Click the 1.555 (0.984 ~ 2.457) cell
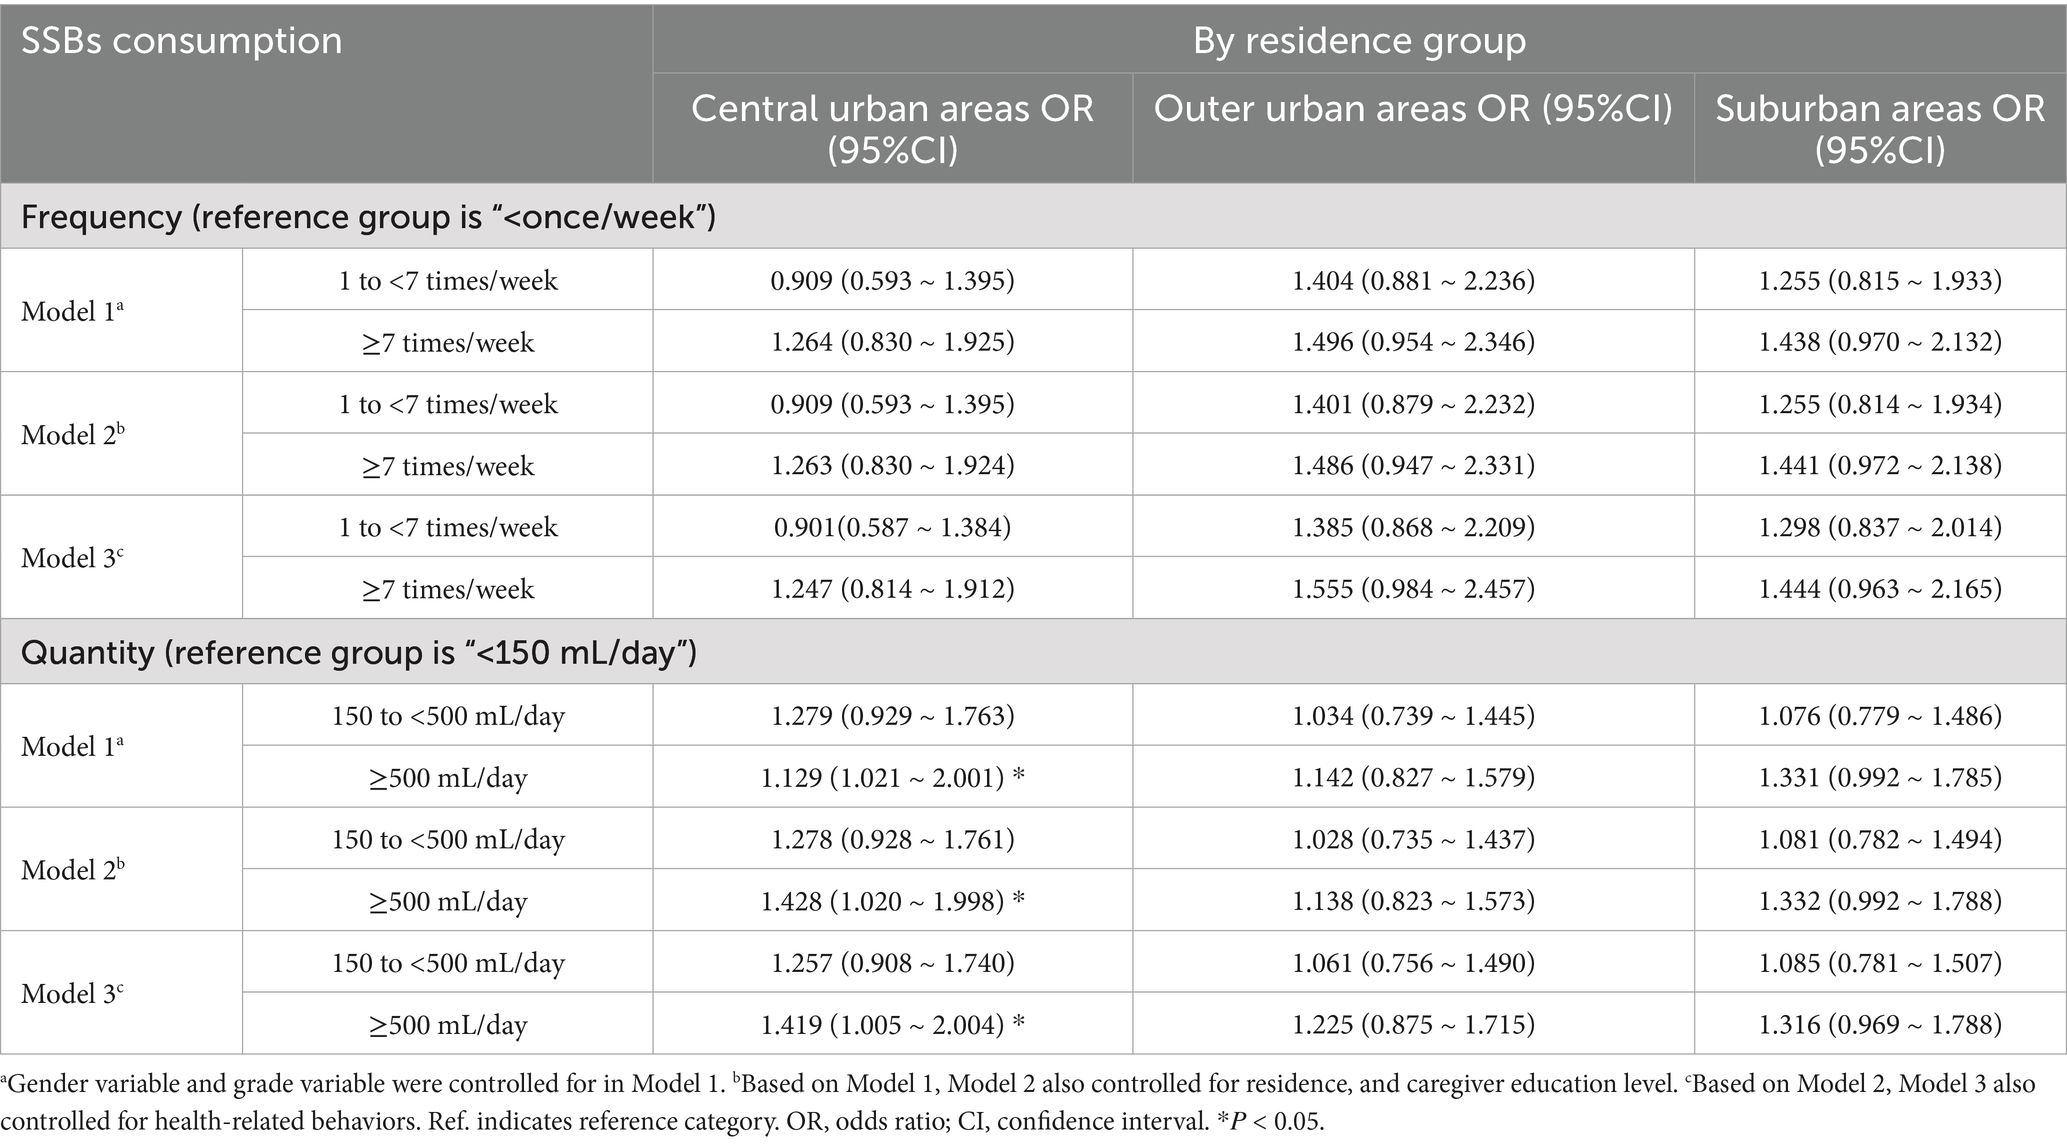The width and height of the screenshot is (2067, 1146). pos(1413,589)
